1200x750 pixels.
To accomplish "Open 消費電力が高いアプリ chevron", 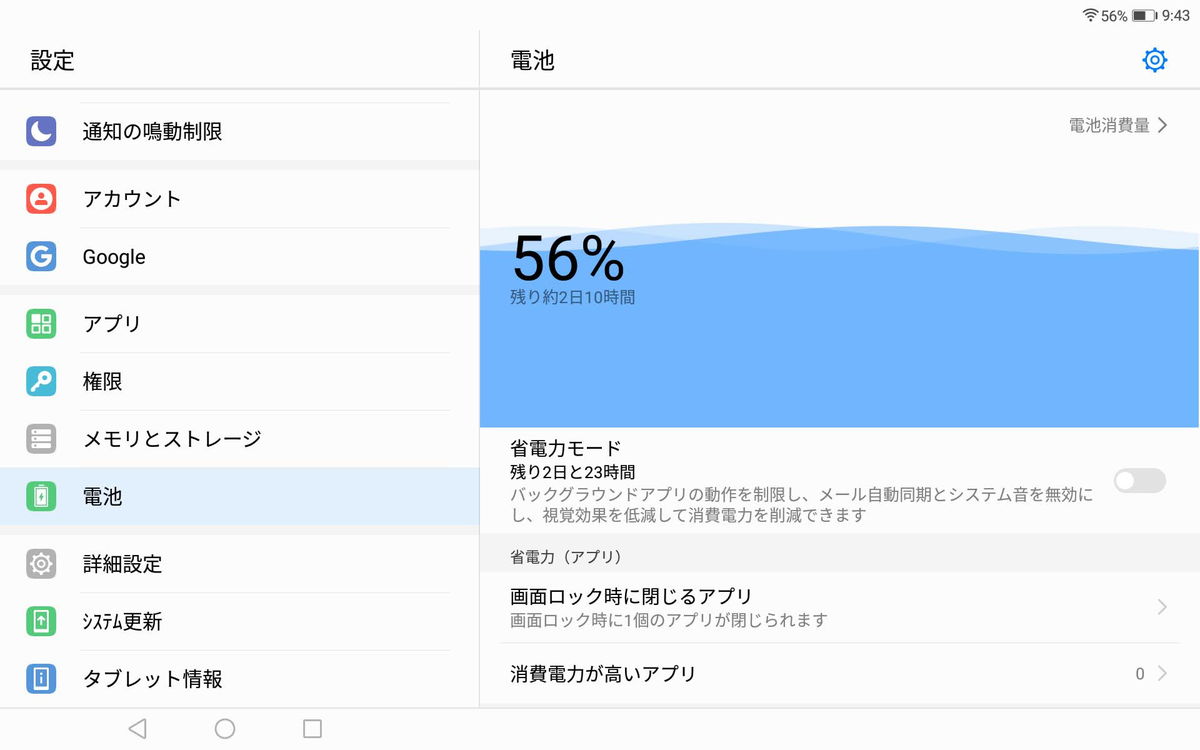I will pyautogui.click(x=1162, y=674).
